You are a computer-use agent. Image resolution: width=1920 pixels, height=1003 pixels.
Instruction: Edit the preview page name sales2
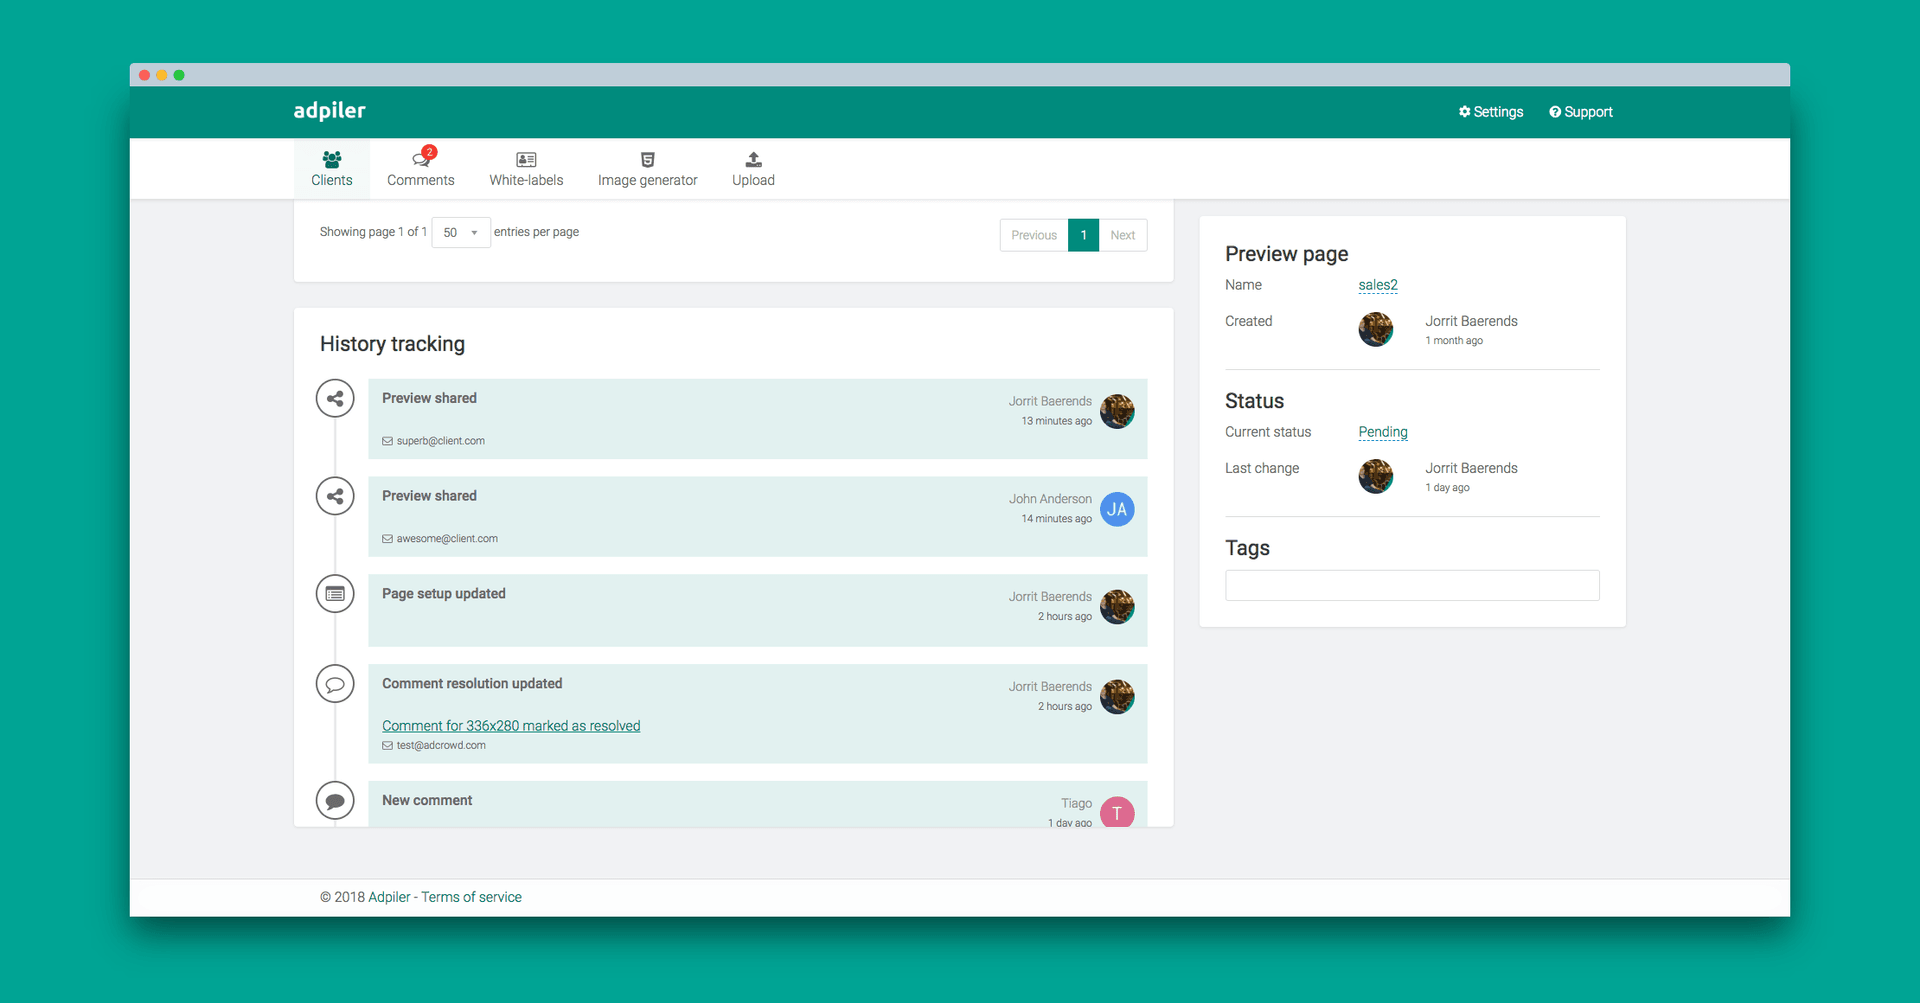(x=1378, y=285)
